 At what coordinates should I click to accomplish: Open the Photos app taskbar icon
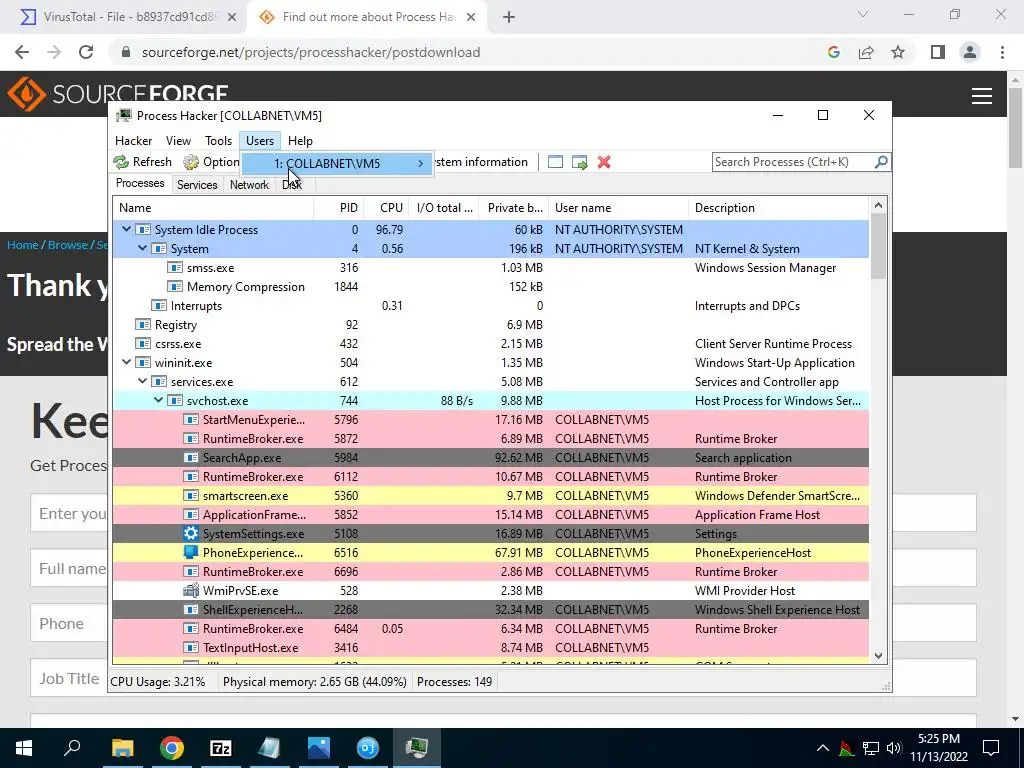[x=319, y=748]
